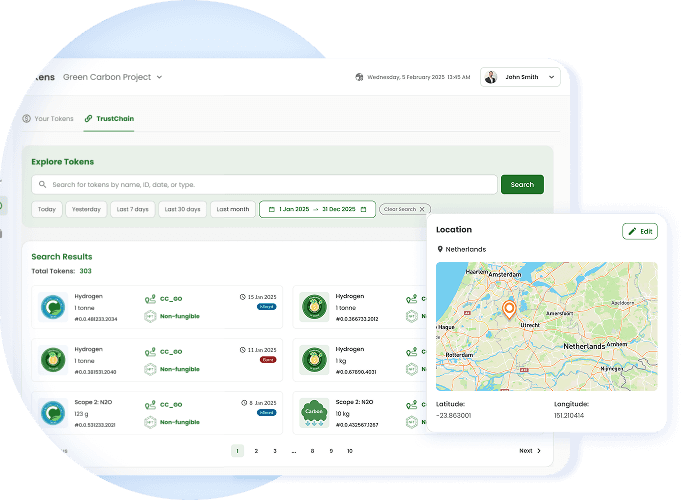Click owner icon on Hydrogen #0.0.366733.2012 card

click(x=411, y=299)
